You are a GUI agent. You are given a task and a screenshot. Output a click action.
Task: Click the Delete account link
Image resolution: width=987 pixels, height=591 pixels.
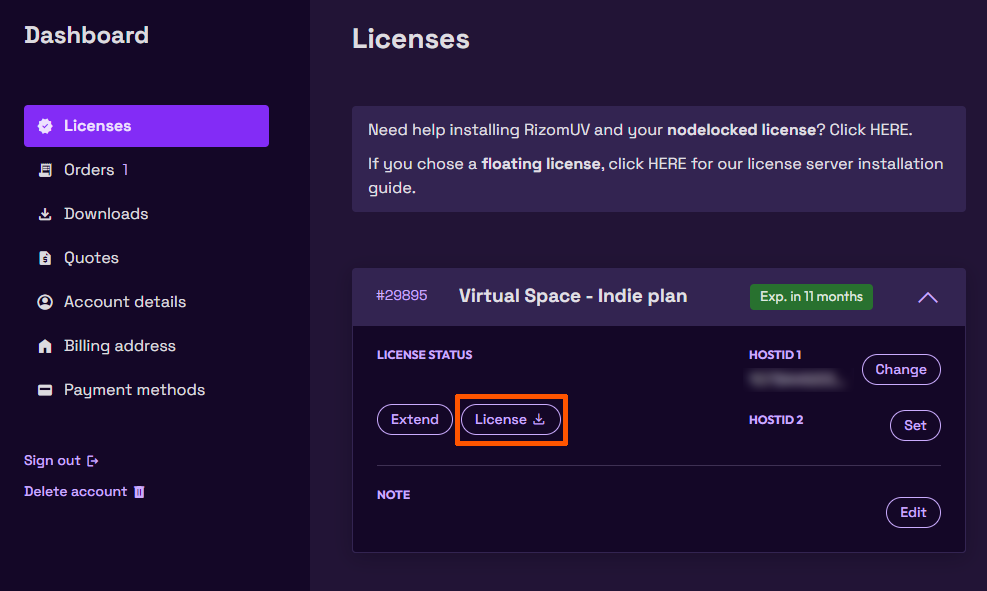click(x=84, y=492)
